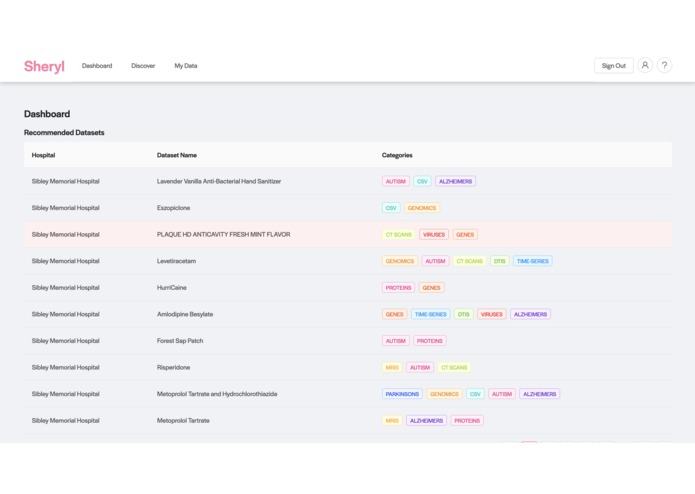Click the AUTISM tag in Levetiracetam row
Screen dimensions: 695x494
pyautogui.click(x=435, y=261)
